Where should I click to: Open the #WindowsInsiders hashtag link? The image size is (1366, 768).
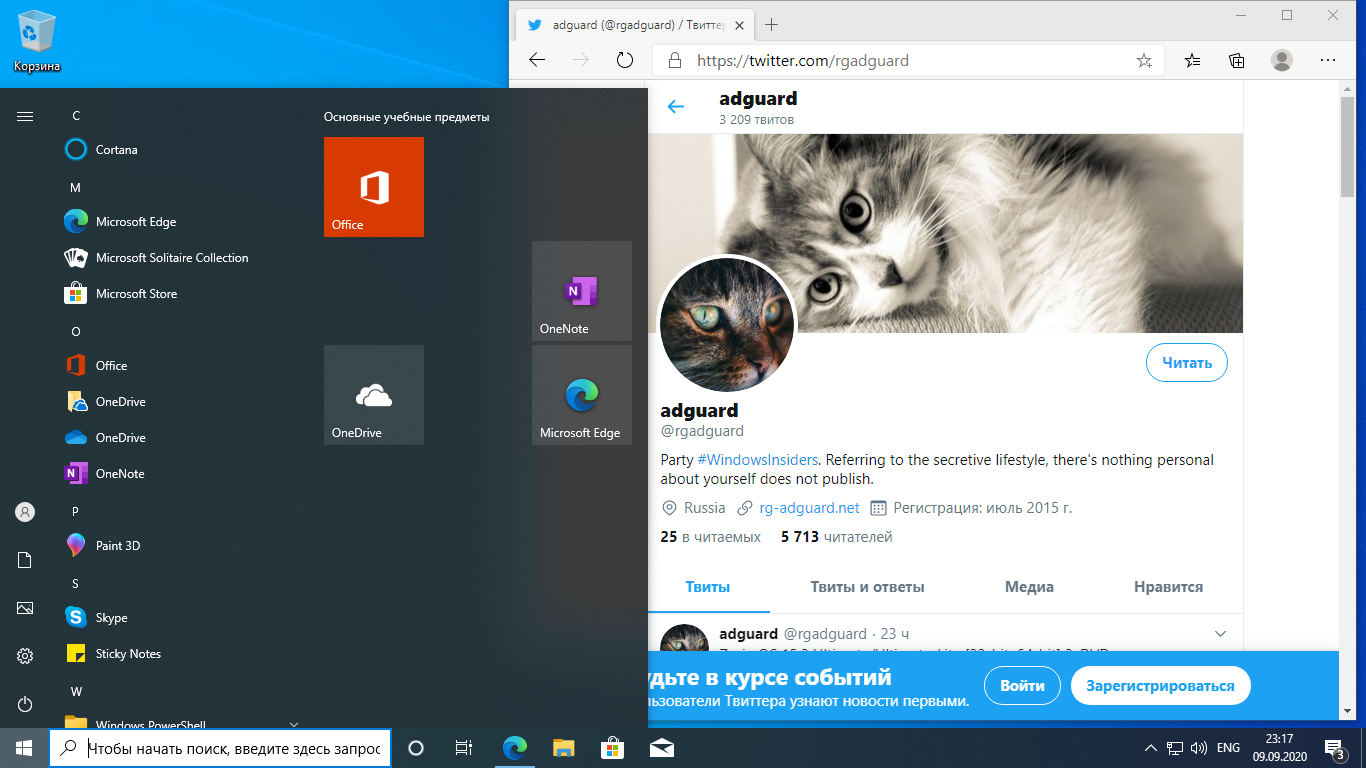pos(758,460)
